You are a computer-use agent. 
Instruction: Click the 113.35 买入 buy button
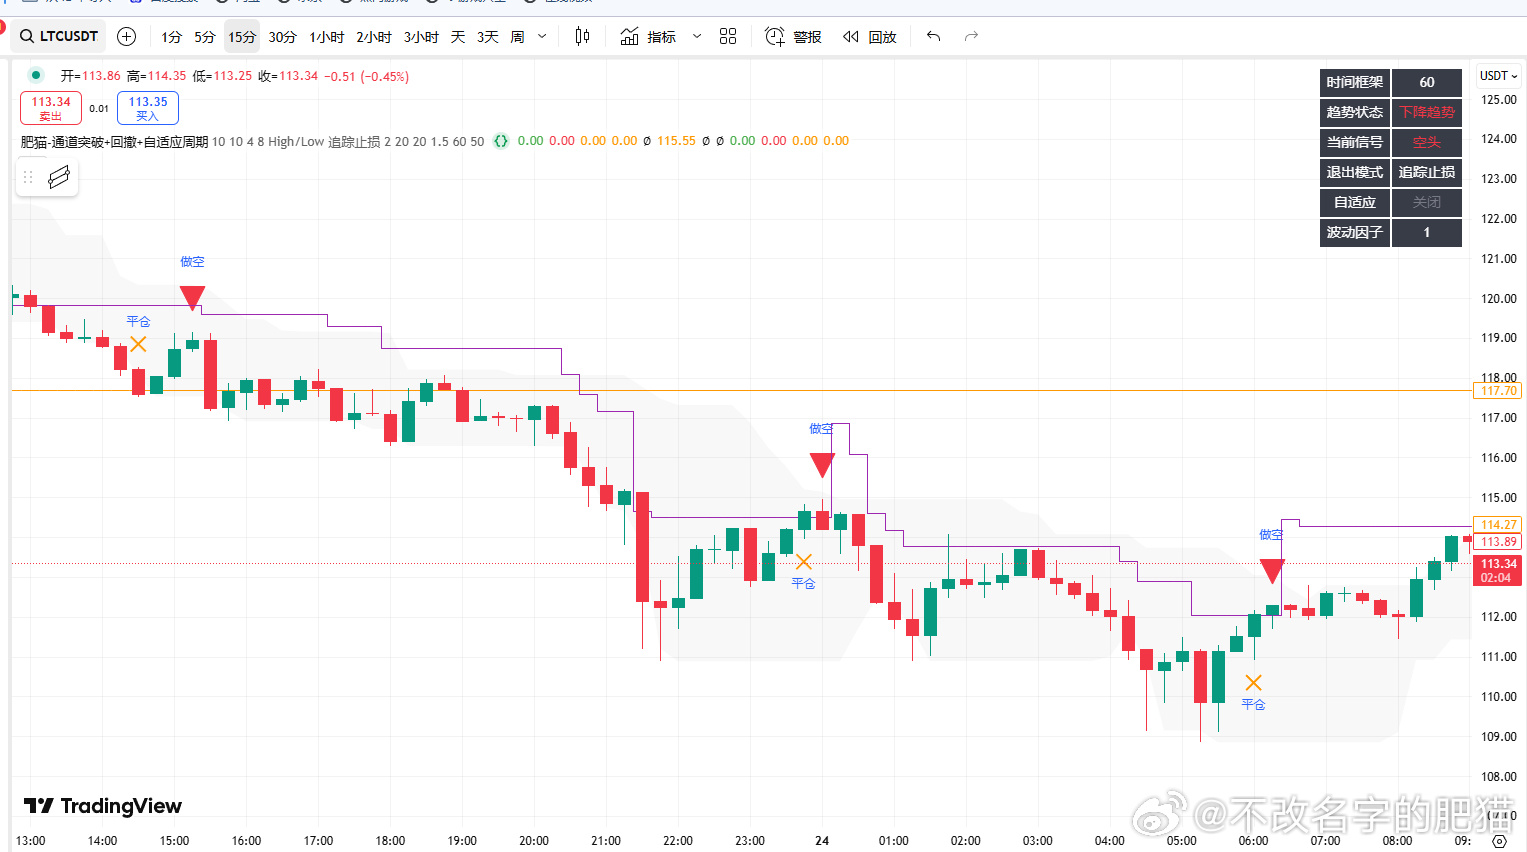click(x=148, y=108)
